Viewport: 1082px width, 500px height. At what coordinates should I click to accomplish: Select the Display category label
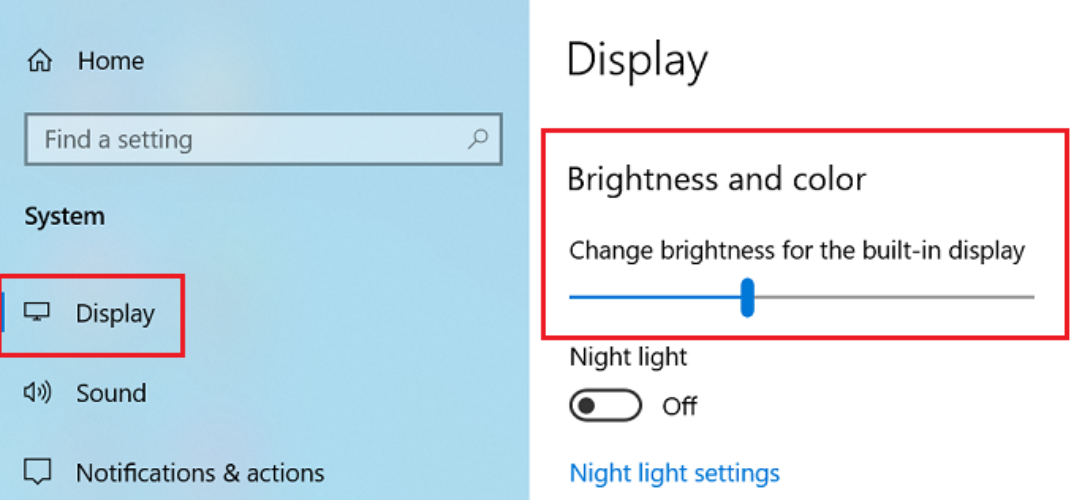[x=115, y=314]
